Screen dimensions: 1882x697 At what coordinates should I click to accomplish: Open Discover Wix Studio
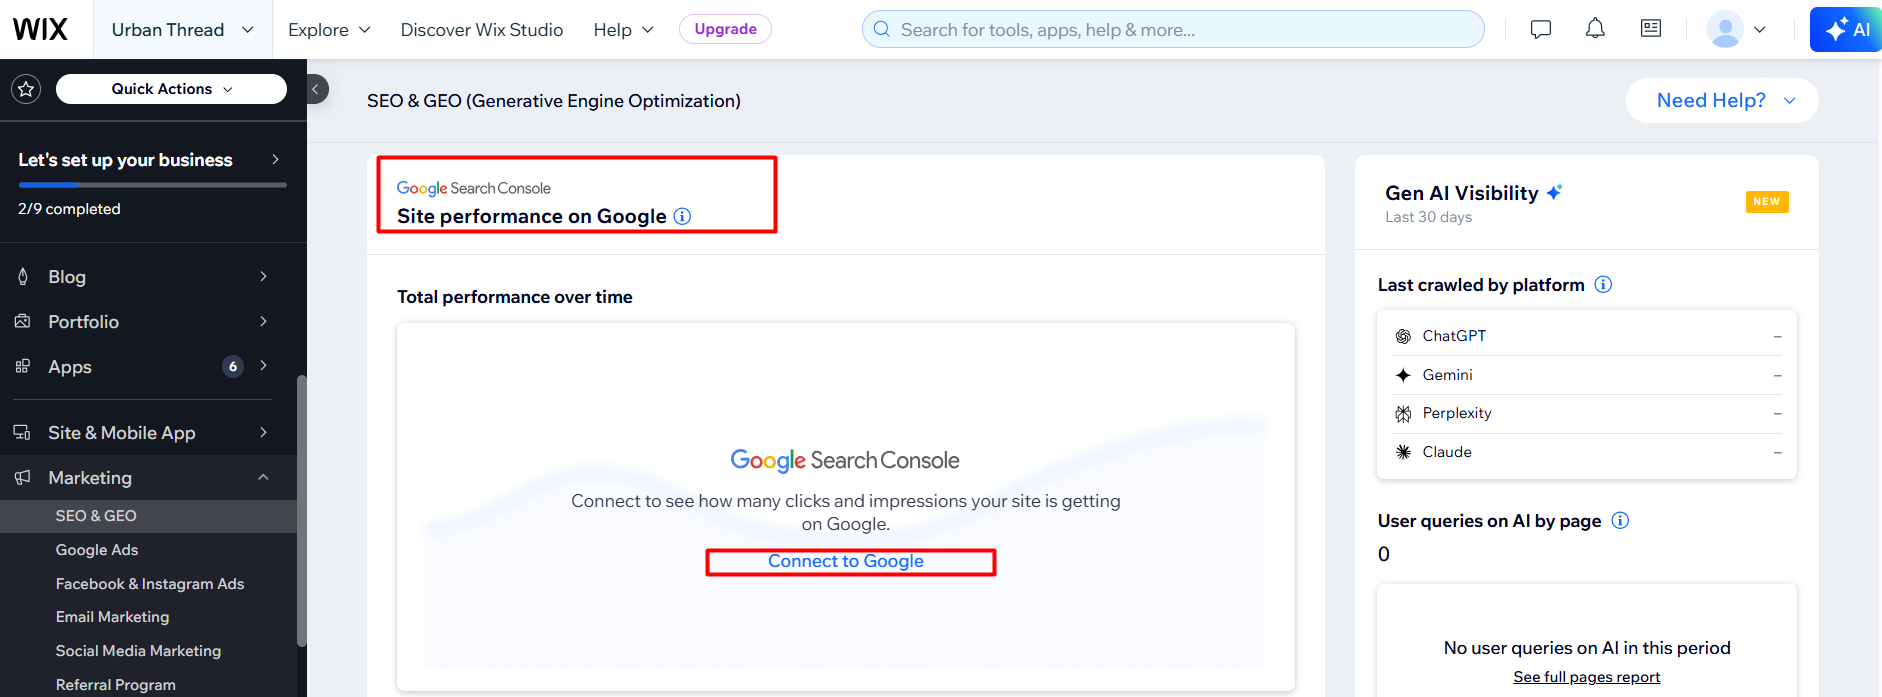pos(482,30)
